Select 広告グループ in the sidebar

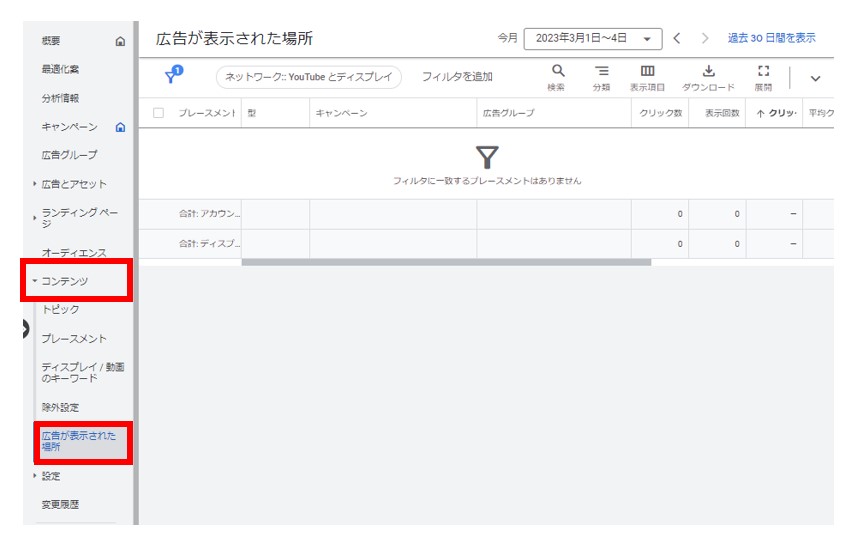point(69,155)
